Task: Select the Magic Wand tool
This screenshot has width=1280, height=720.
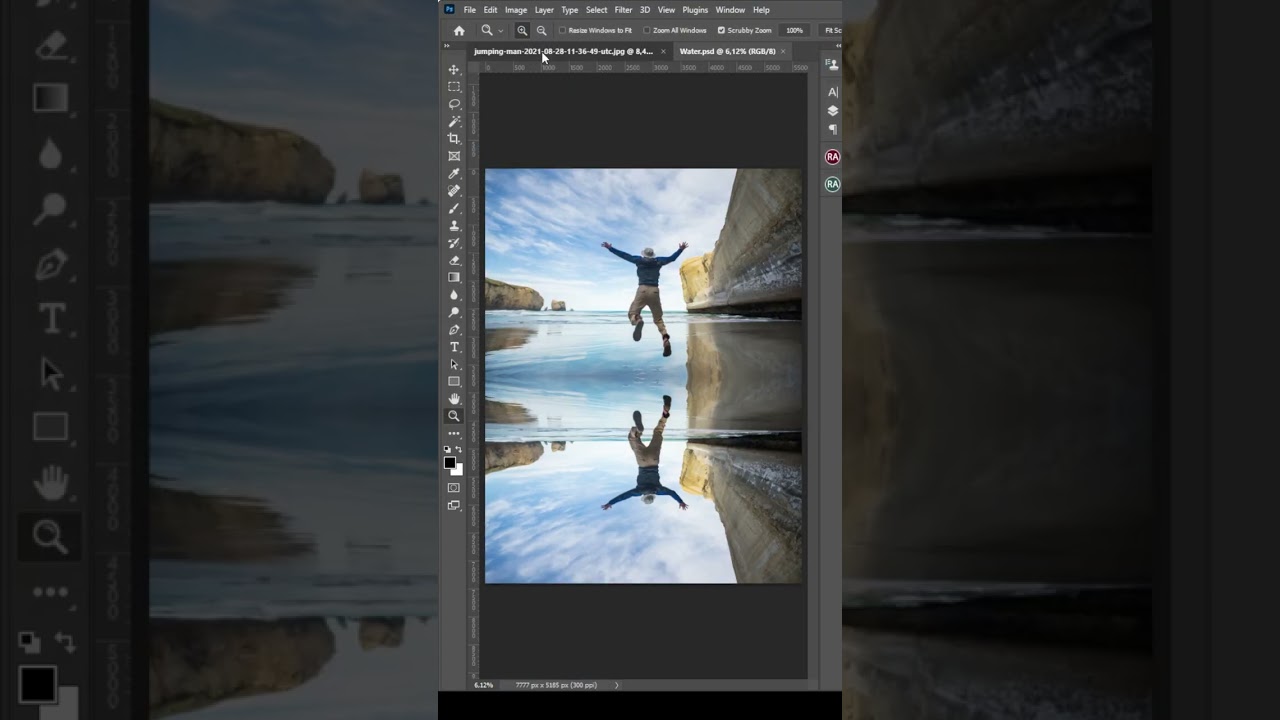Action: 454,121
